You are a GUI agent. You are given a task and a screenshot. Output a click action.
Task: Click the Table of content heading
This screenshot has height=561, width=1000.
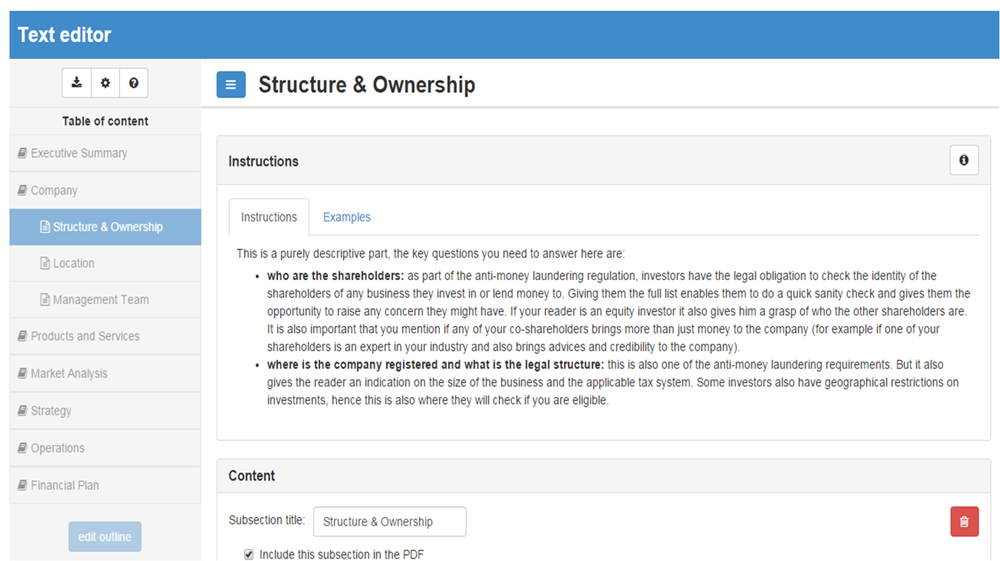point(105,121)
